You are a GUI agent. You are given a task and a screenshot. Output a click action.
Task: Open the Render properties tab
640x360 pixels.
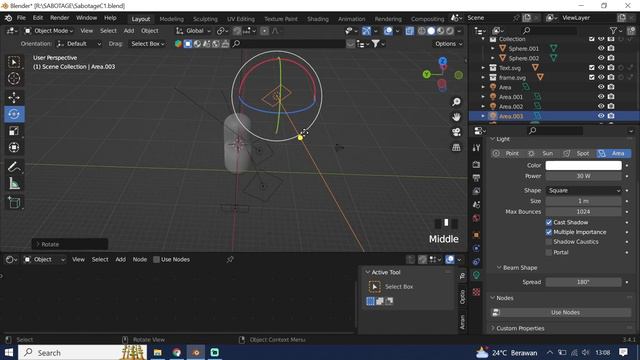pyautogui.click(x=476, y=164)
